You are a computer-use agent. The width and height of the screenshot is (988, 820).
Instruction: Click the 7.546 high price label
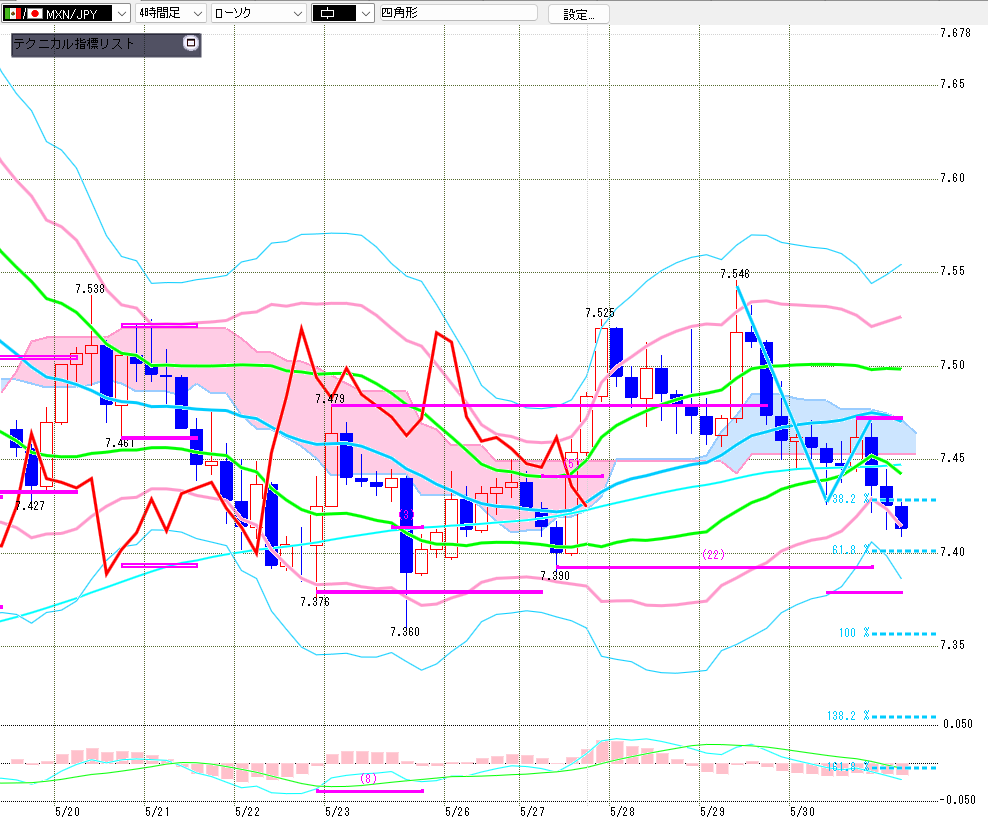735,274
